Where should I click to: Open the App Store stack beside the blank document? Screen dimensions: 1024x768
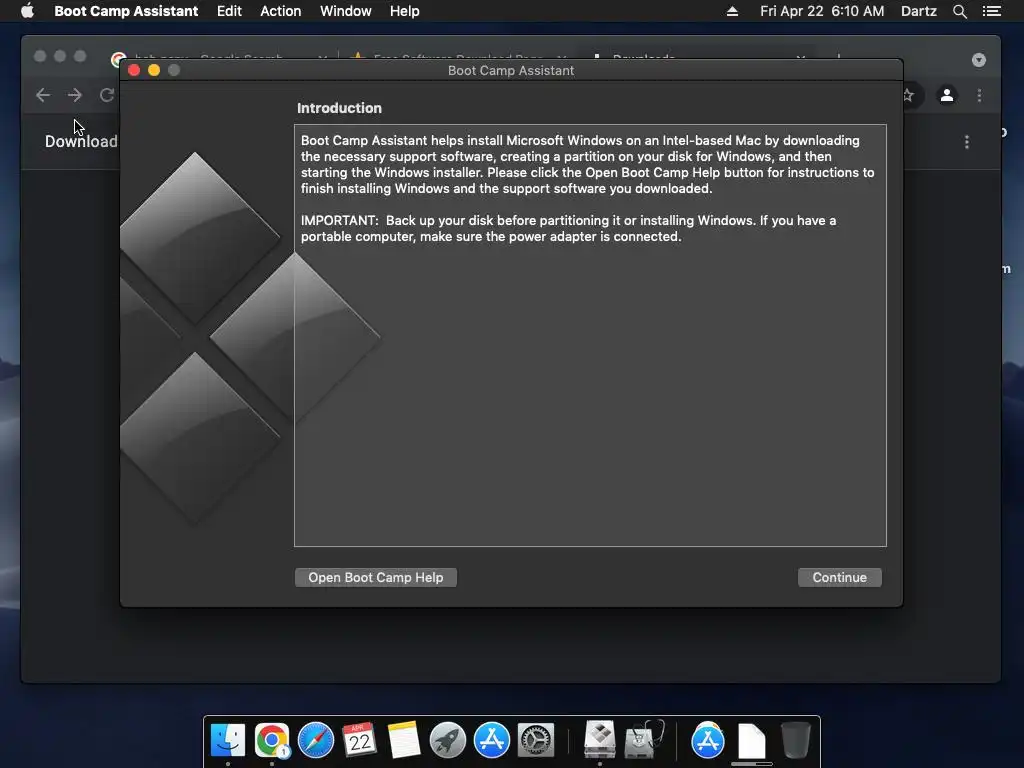pos(708,740)
